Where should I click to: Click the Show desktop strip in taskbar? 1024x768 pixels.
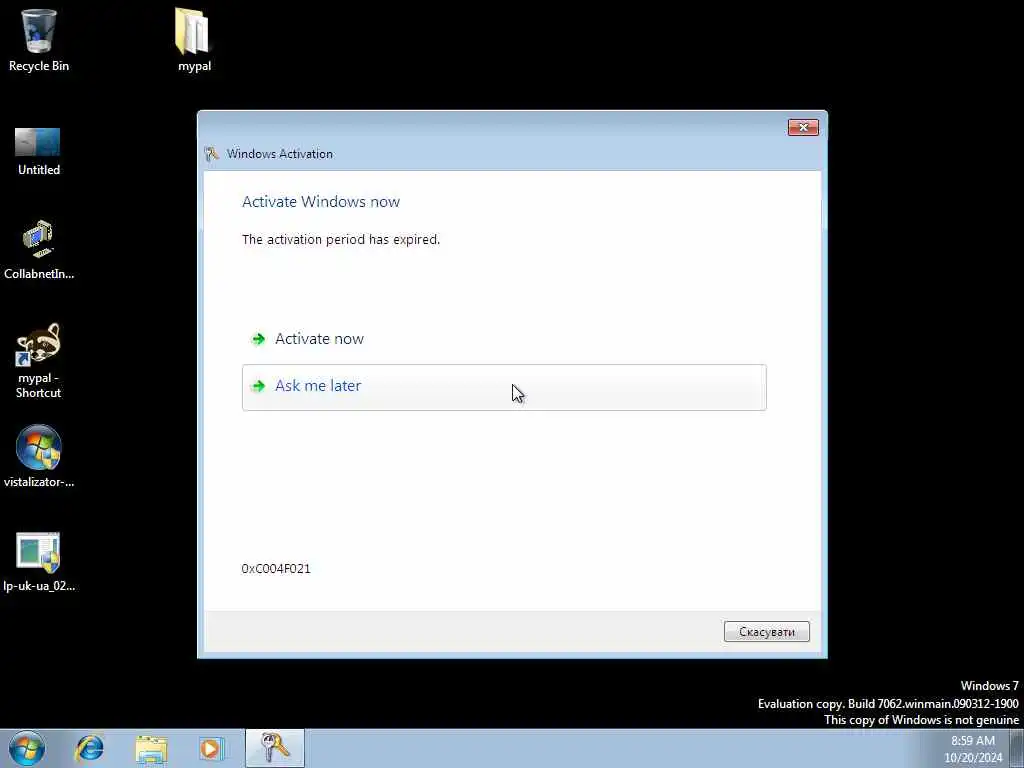point(1017,748)
